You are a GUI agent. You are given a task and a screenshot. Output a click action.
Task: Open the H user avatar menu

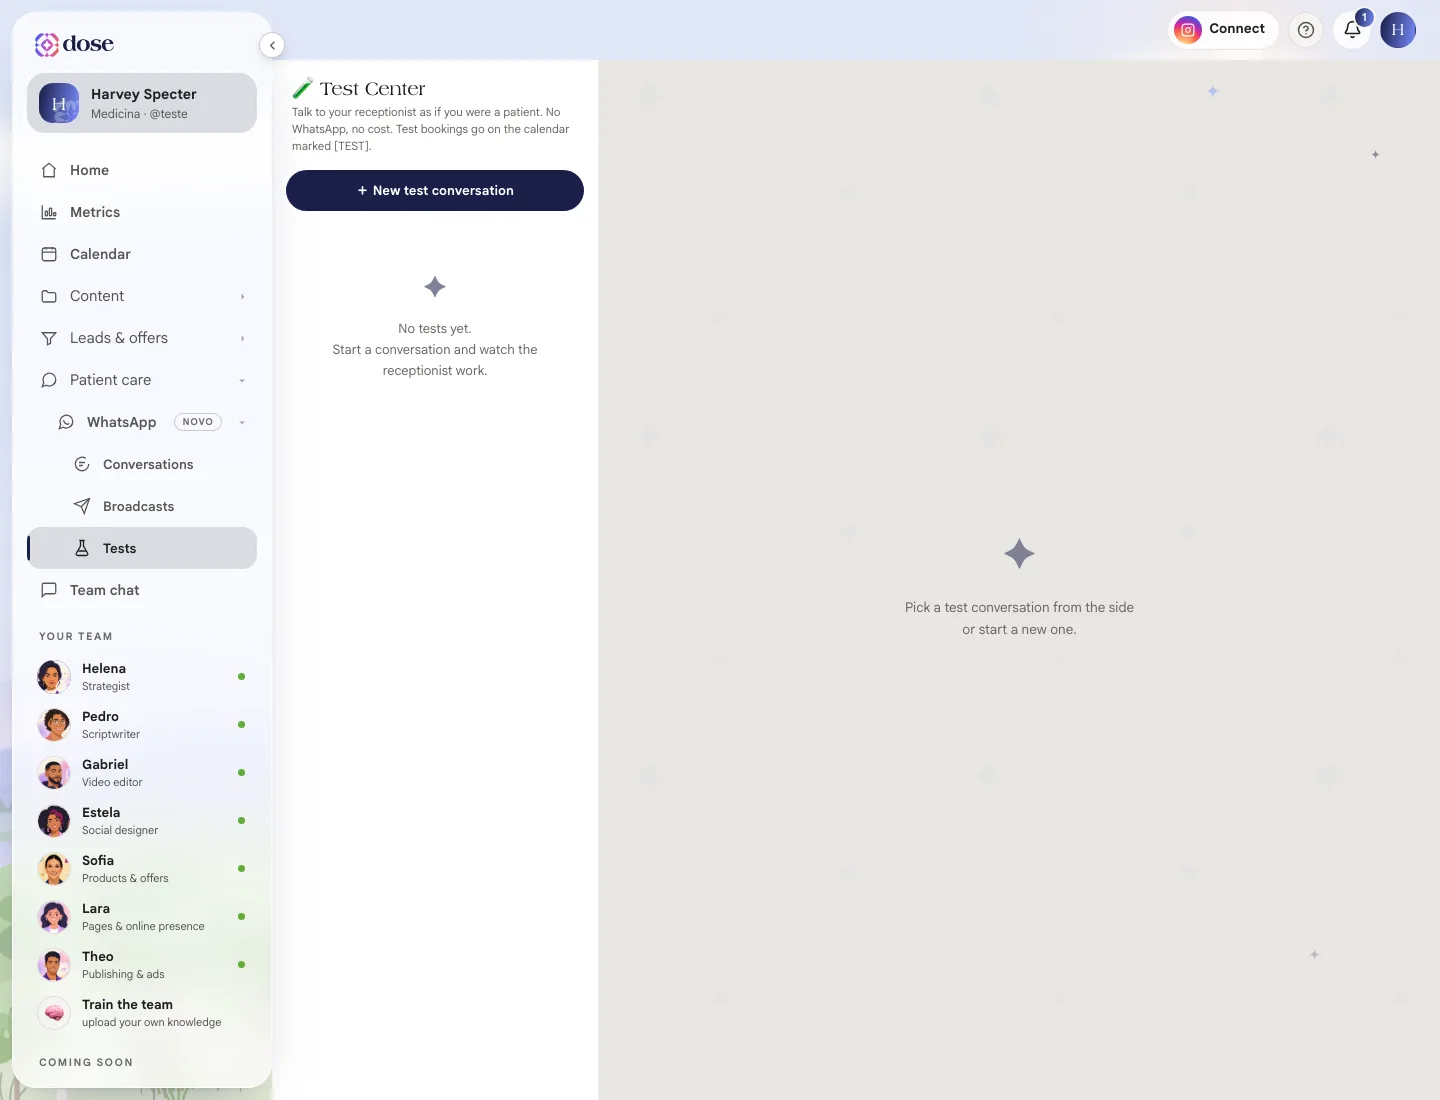point(1398,30)
